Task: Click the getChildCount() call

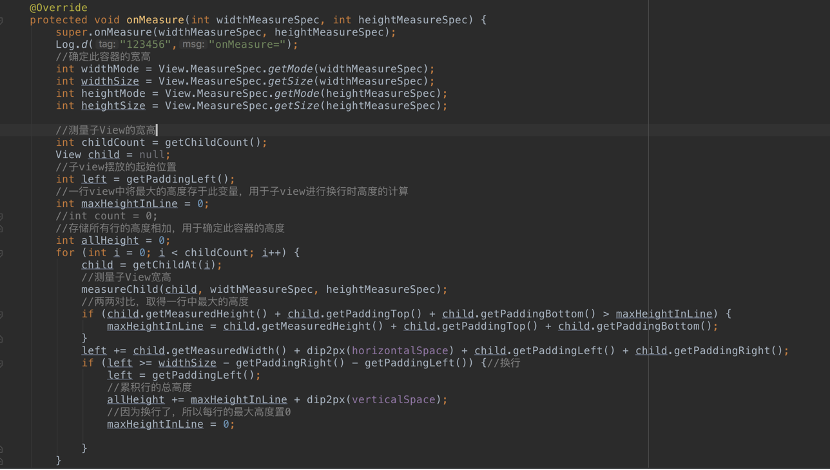Action: [x=213, y=142]
